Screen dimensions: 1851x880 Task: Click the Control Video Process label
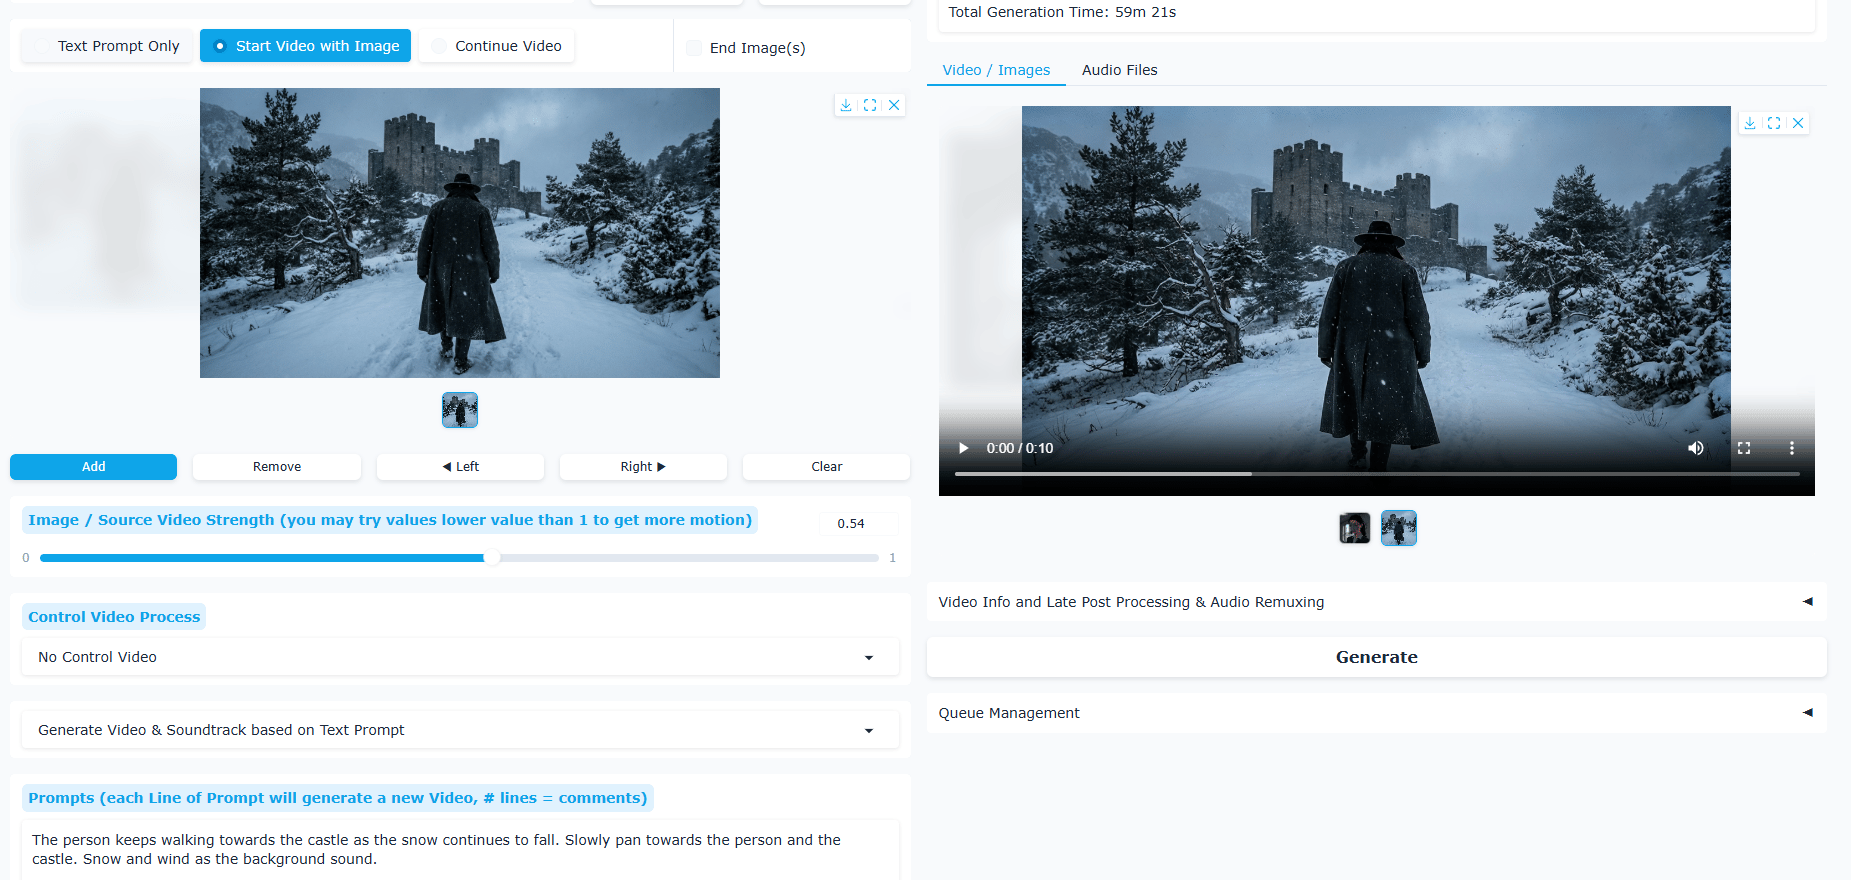click(x=114, y=617)
